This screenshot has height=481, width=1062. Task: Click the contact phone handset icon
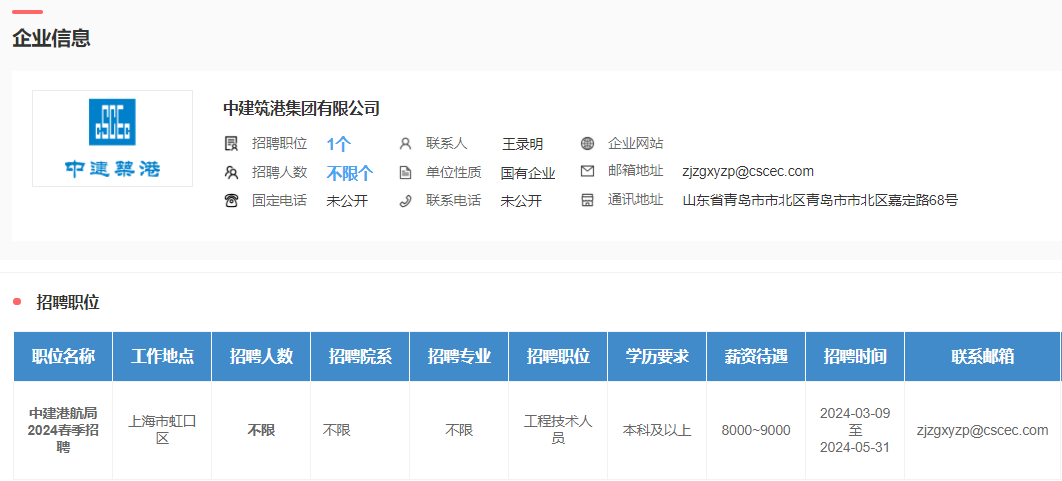405,200
